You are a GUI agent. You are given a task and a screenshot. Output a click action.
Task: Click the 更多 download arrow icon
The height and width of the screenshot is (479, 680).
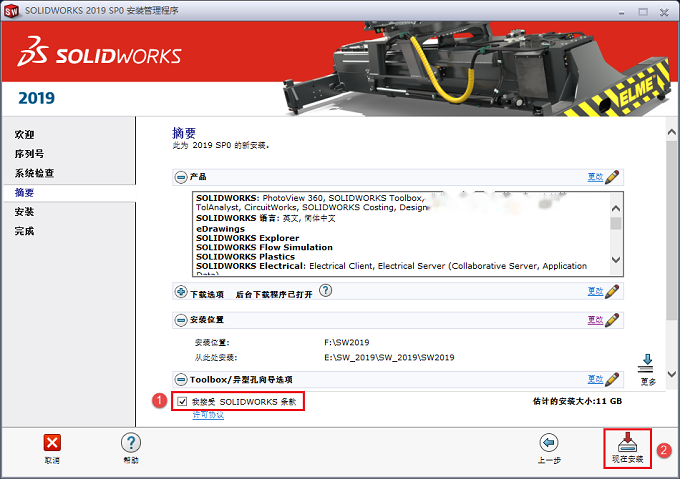(x=647, y=364)
